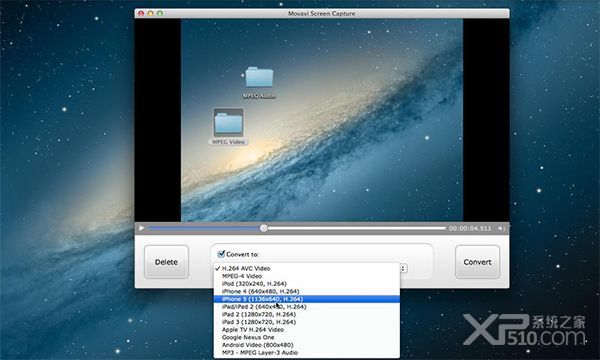Close the Movavi Screen Capture window

click(141, 13)
